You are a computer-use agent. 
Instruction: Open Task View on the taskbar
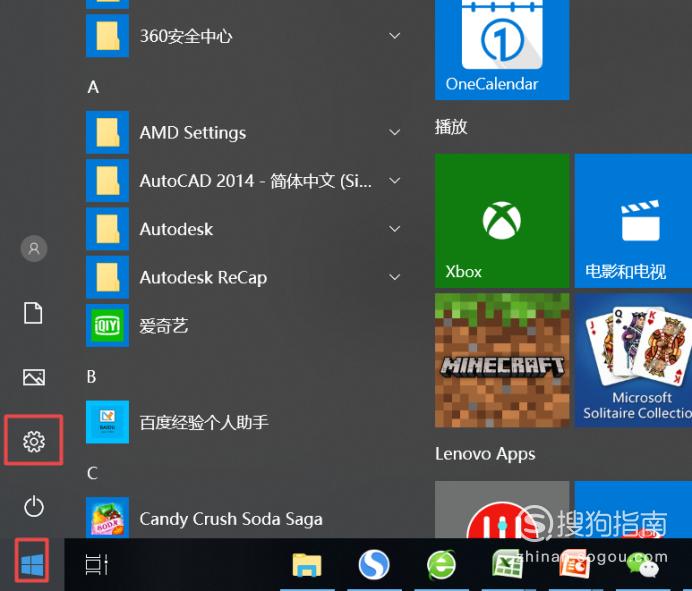pyautogui.click(x=97, y=565)
